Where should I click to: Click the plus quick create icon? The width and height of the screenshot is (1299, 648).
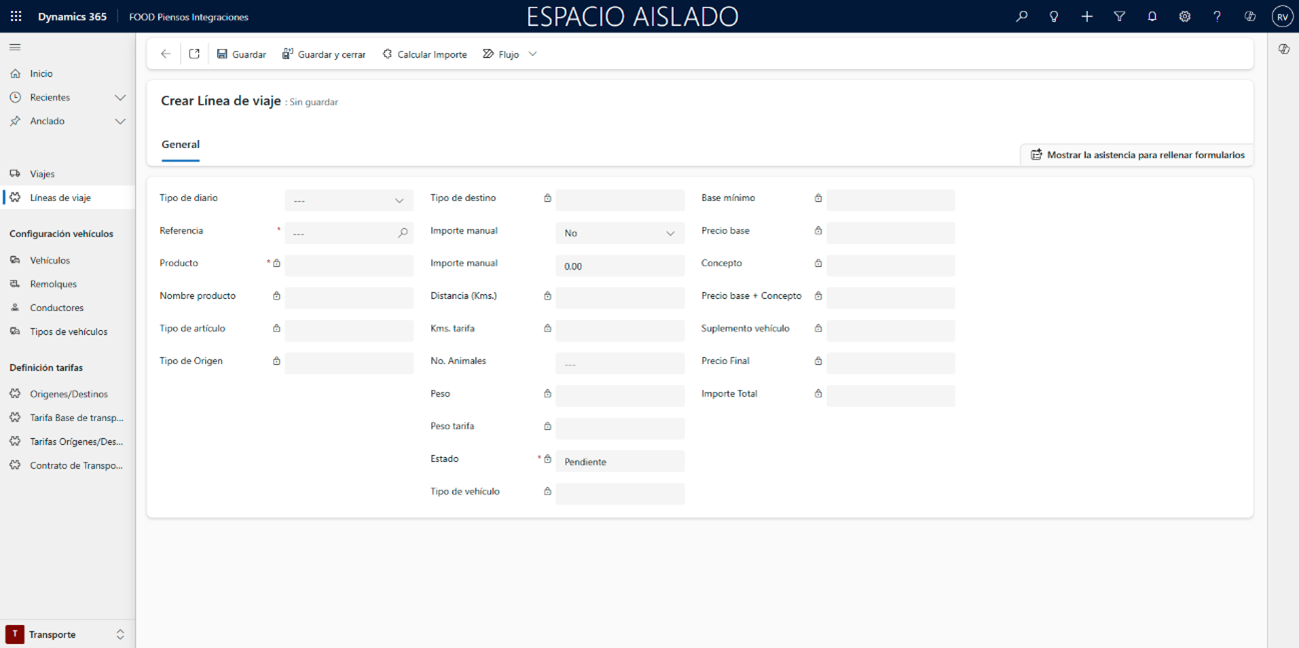pyautogui.click(x=1086, y=17)
